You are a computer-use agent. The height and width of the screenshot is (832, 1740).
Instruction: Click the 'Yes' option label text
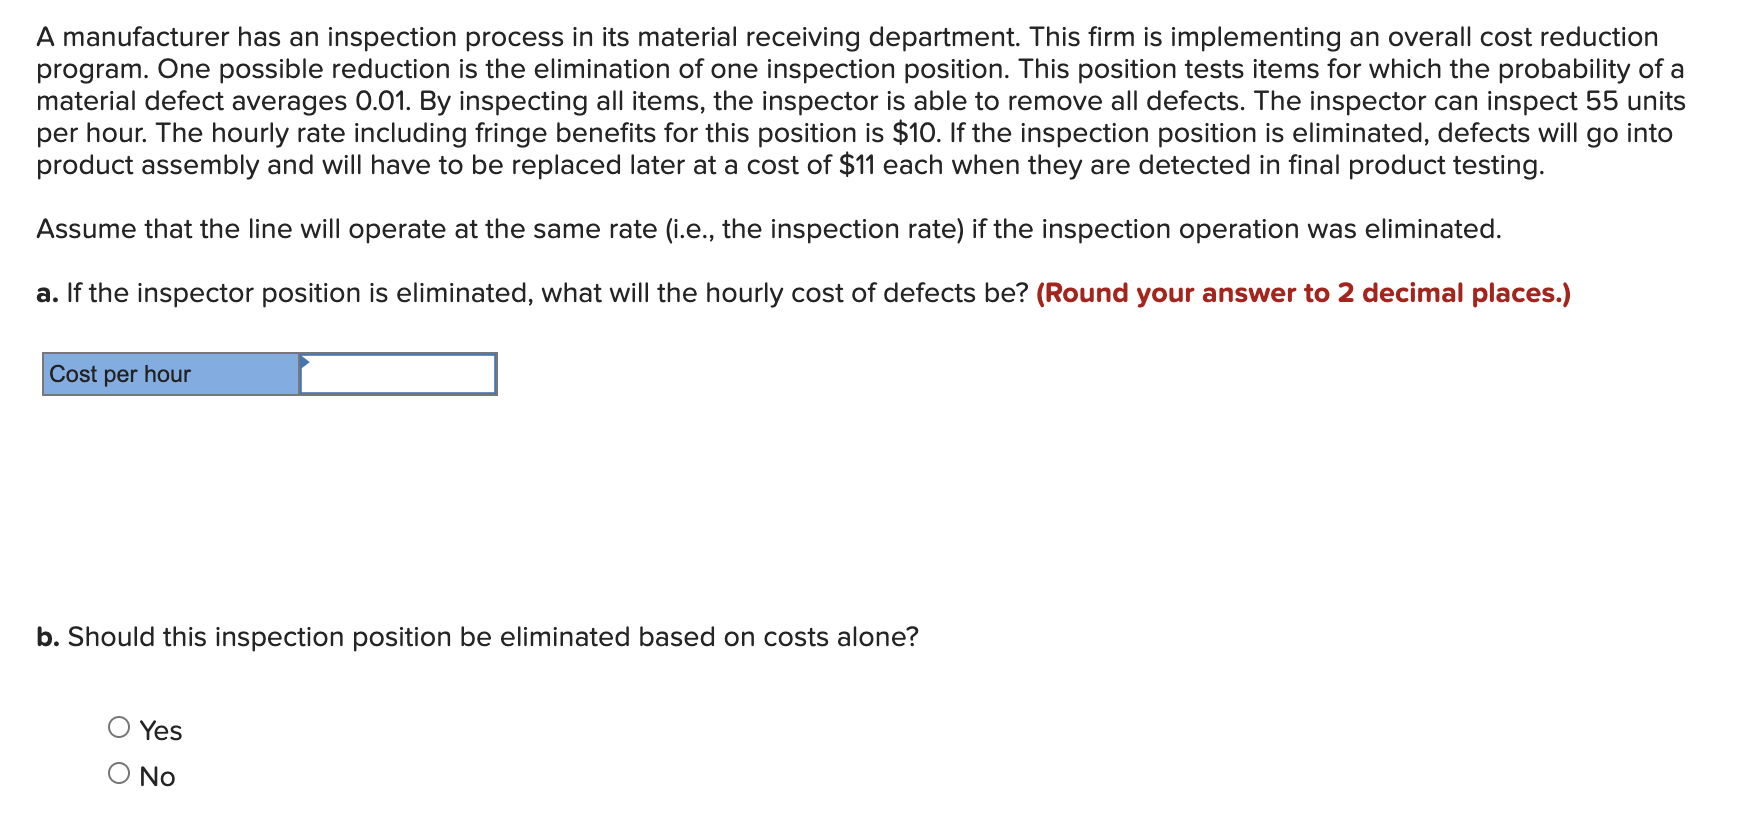click(161, 731)
